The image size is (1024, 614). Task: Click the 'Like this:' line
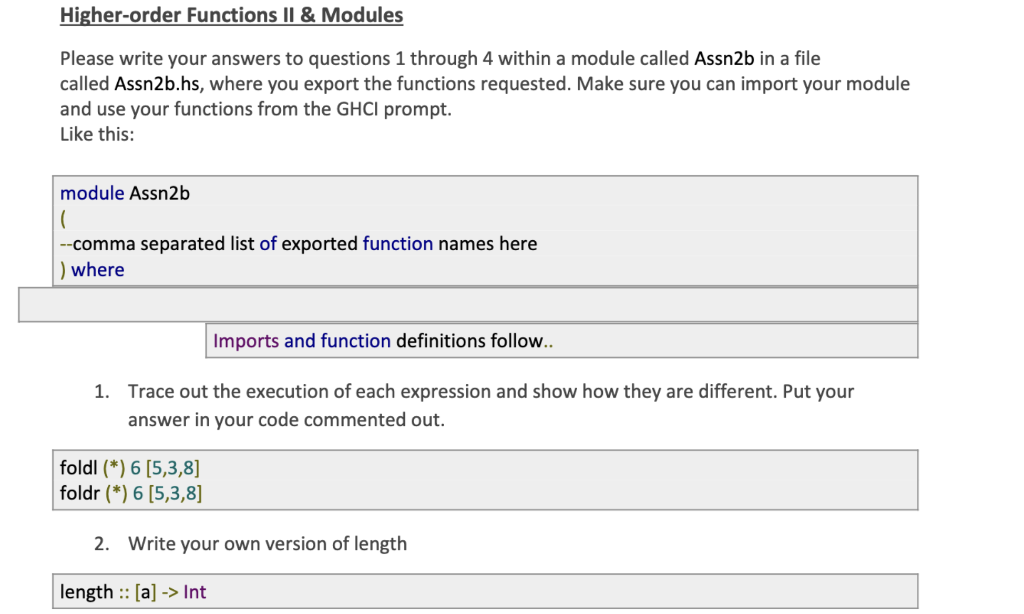pyautogui.click(x=97, y=135)
